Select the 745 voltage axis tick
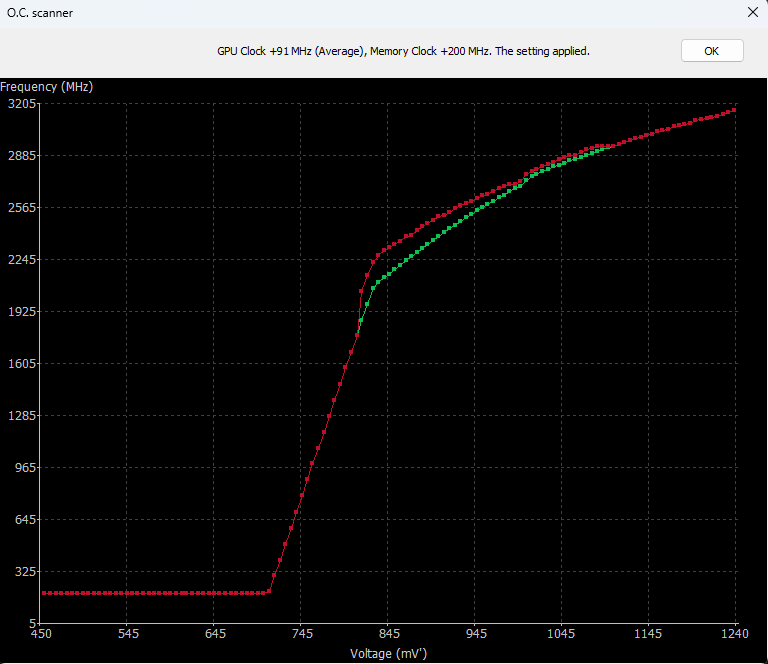 [302, 633]
